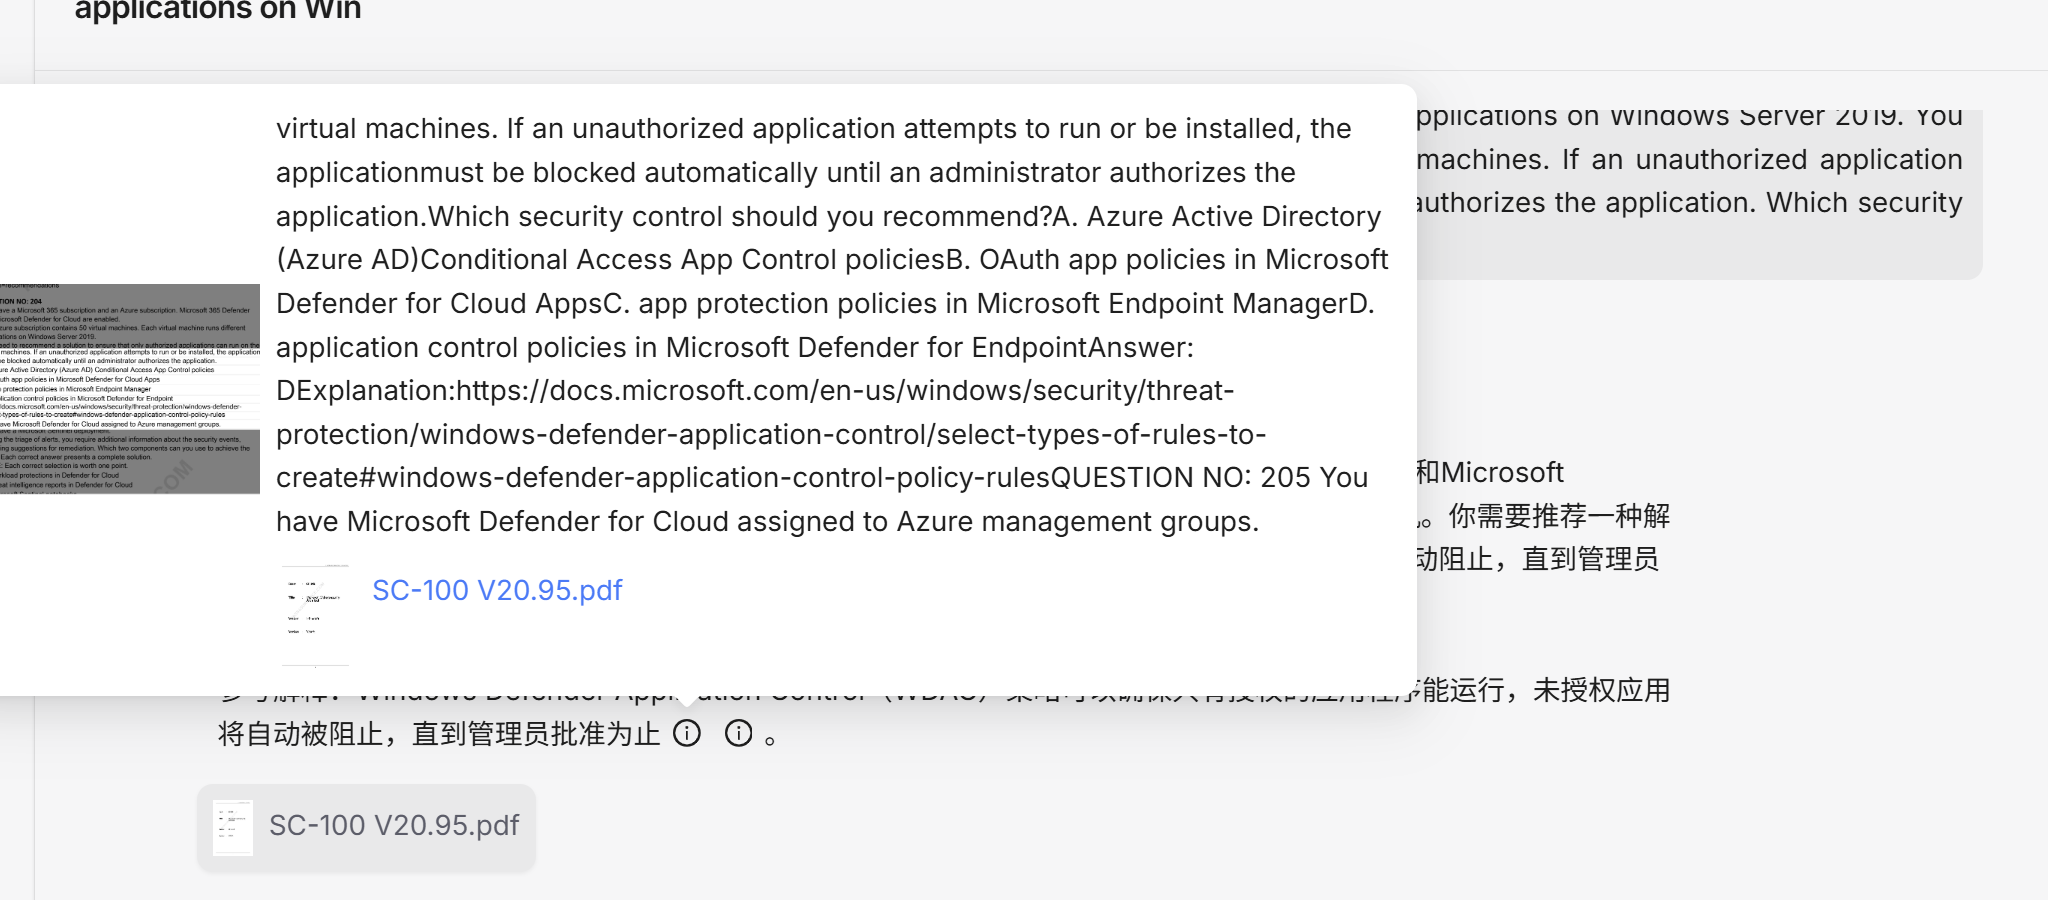Click the Answer: D text in the popup

tap(1140, 347)
